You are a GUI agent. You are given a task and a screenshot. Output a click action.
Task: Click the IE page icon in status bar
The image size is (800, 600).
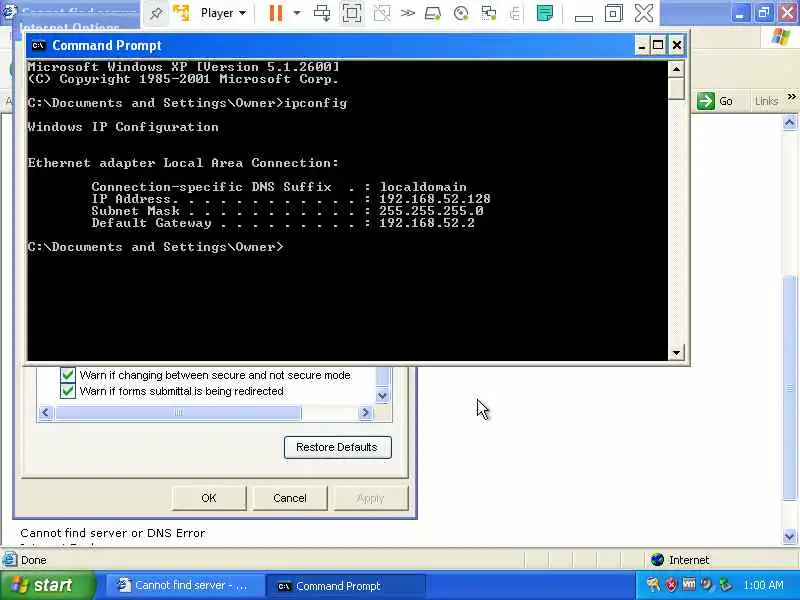tap(10, 560)
